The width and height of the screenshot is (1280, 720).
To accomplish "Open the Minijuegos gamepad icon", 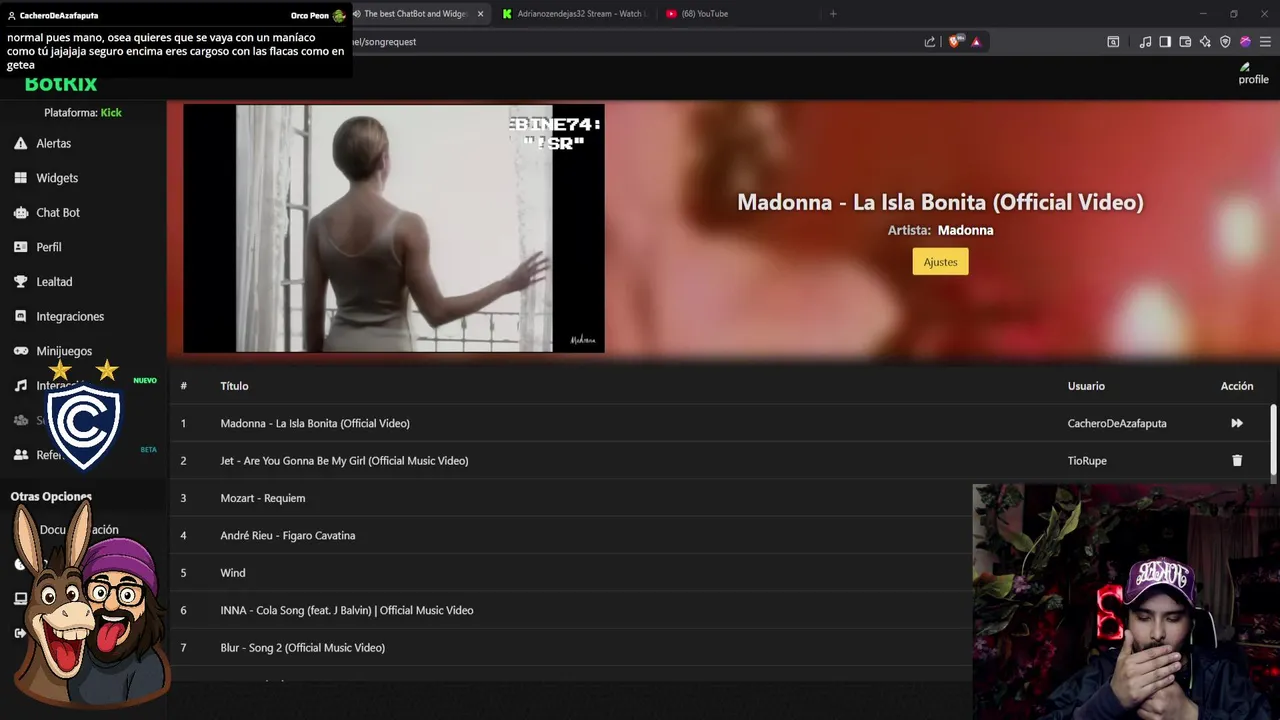I will (x=20, y=351).
